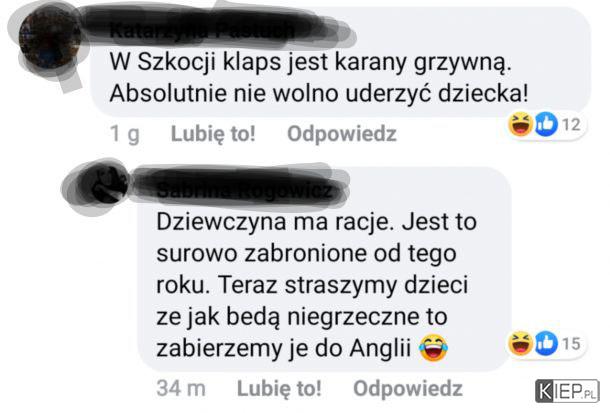Click the thumbs-up reaction on first comment
Screen dimensions: 610x413
546,124
